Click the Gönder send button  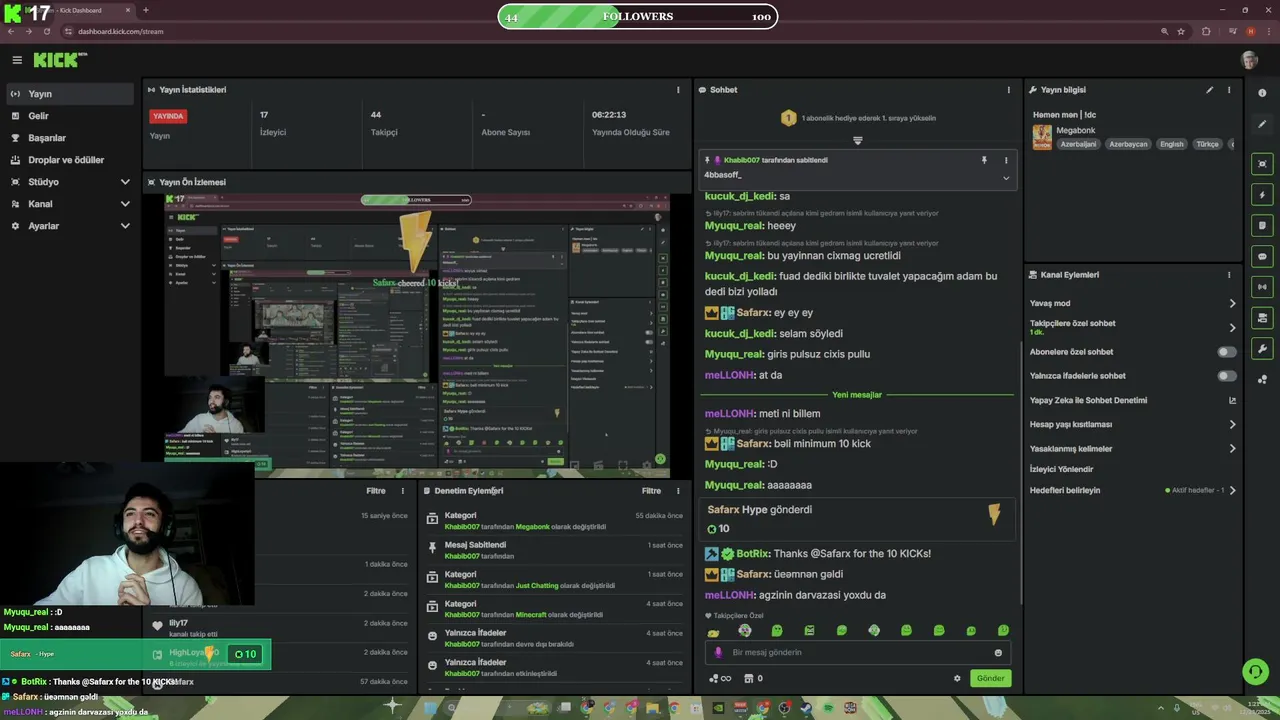[x=990, y=678]
